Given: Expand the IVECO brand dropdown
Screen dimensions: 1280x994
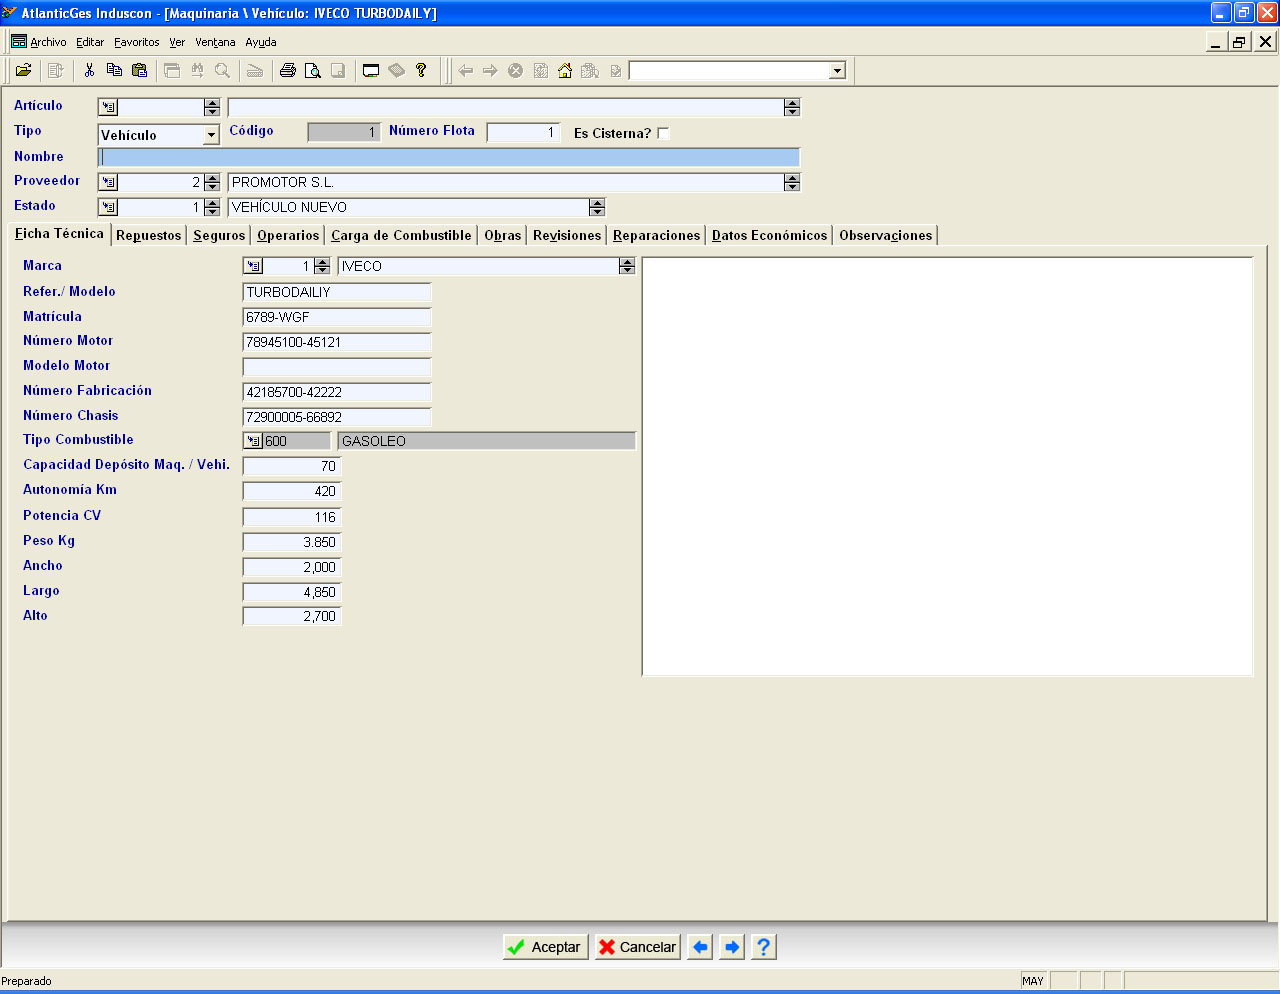Looking at the screenshot, I should (x=627, y=266).
